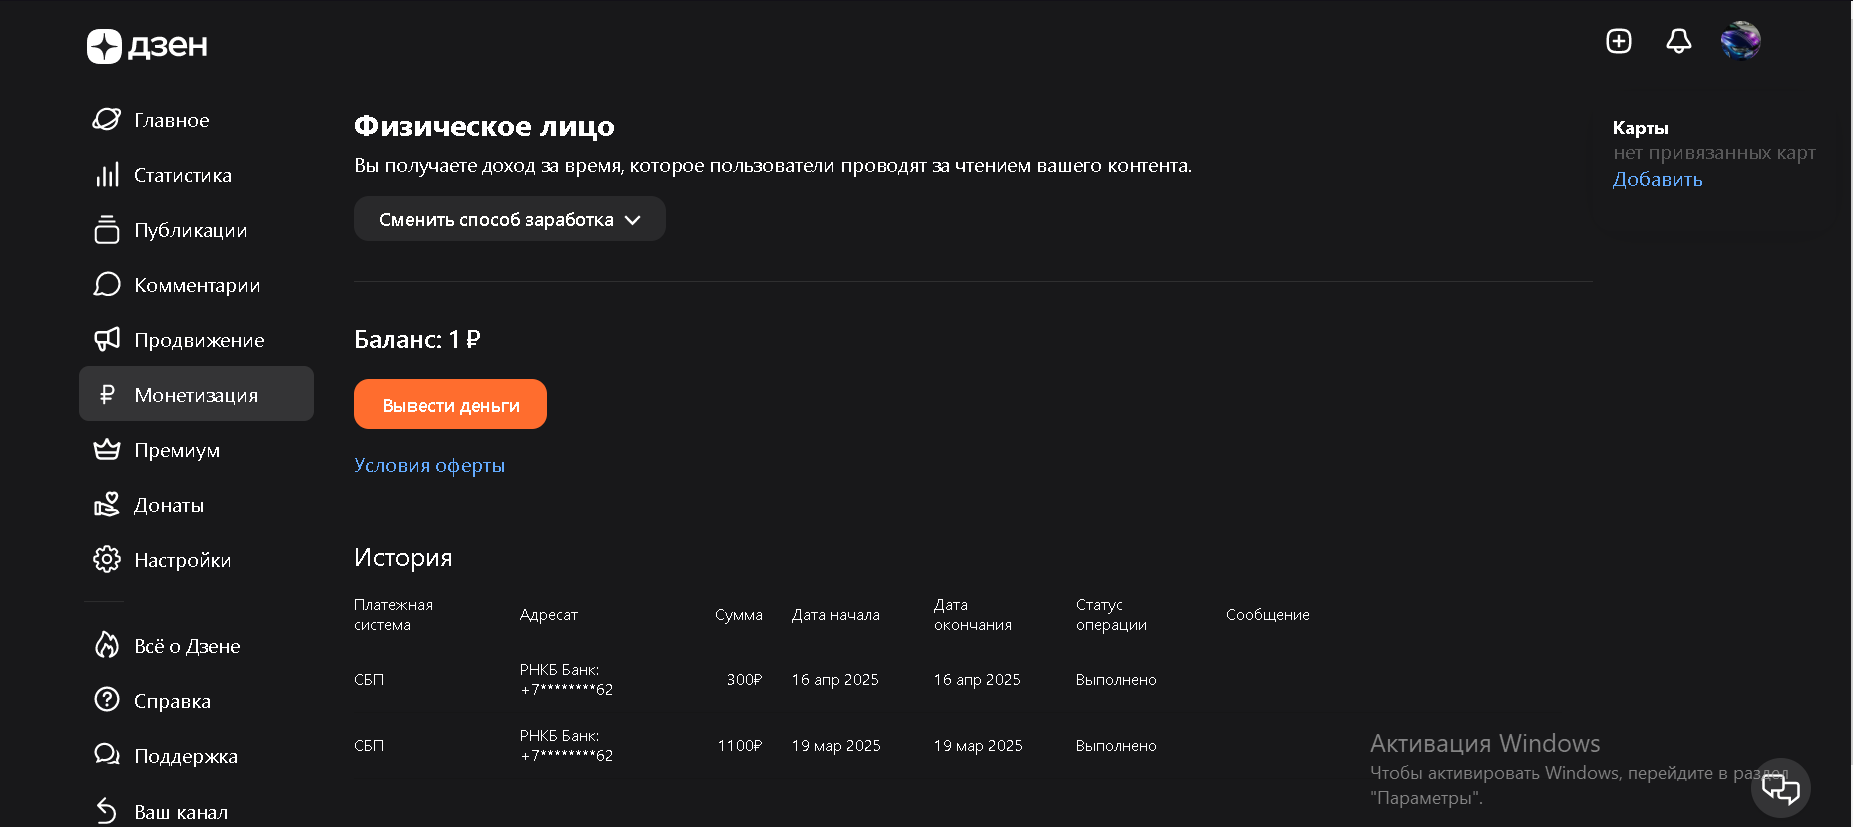
Task: Open the create publication plus icon
Action: click(x=1619, y=41)
